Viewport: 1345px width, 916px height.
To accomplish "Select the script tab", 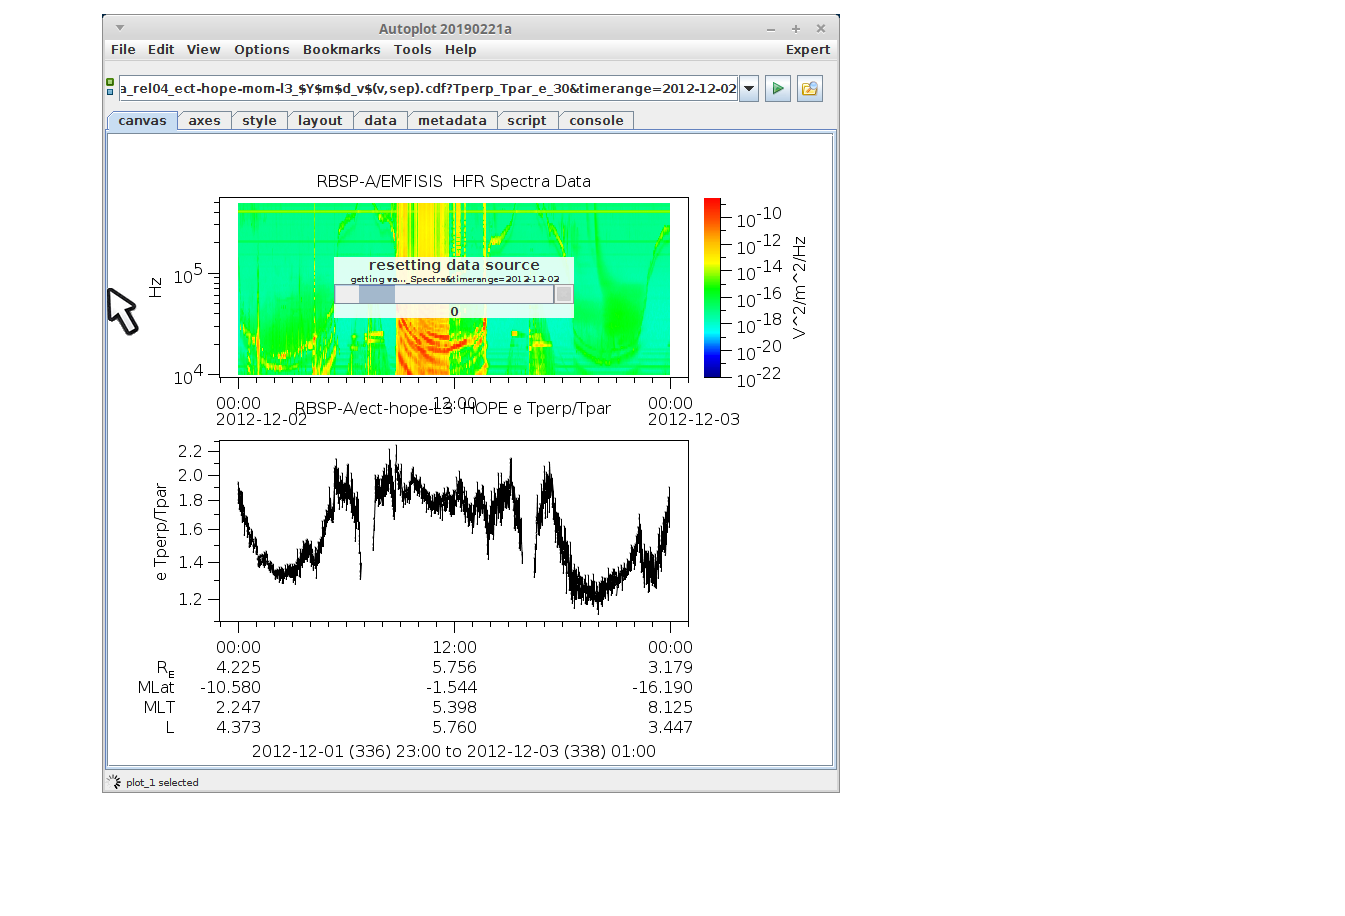I will tap(526, 121).
